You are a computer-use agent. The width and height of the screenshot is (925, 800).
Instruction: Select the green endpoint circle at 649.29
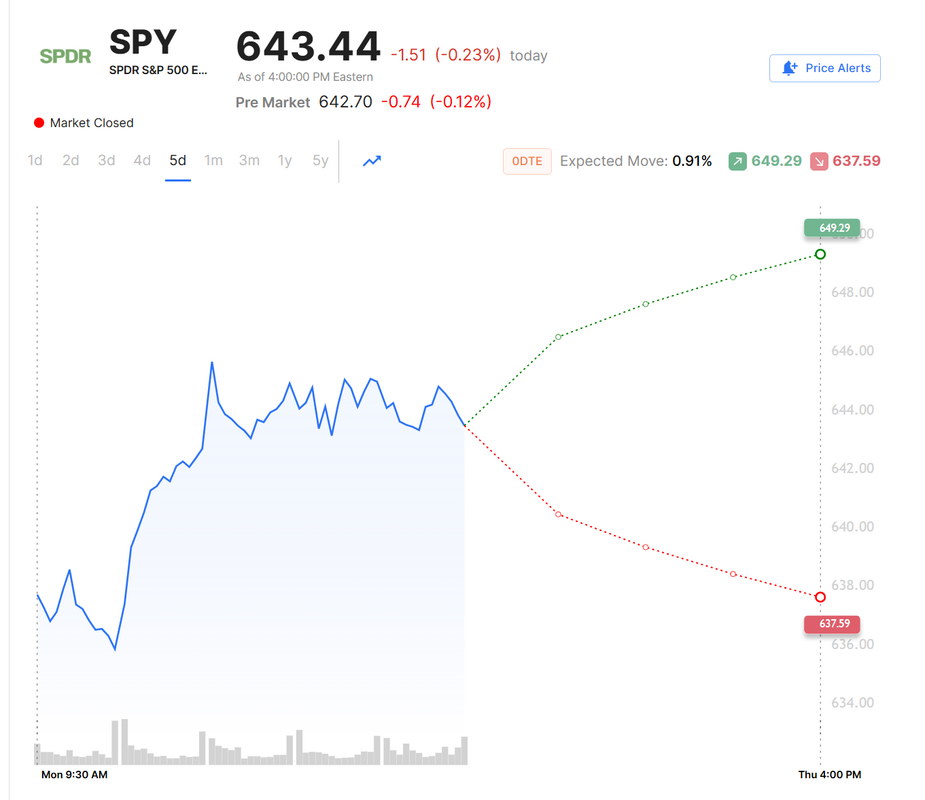(x=820, y=254)
